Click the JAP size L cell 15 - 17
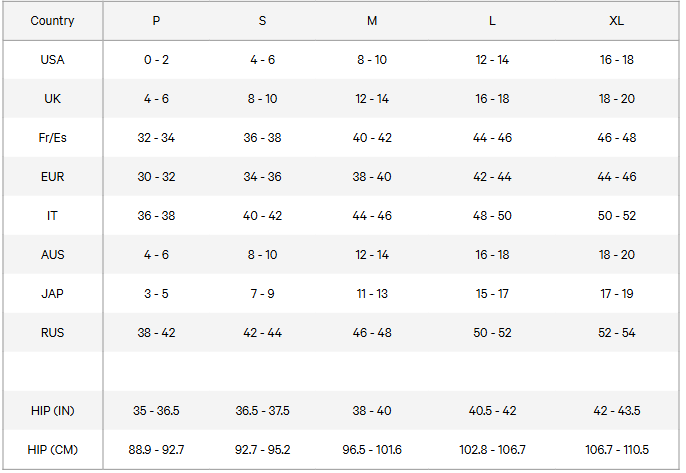This screenshot has width=686, height=473. pyautogui.click(x=492, y=294)
